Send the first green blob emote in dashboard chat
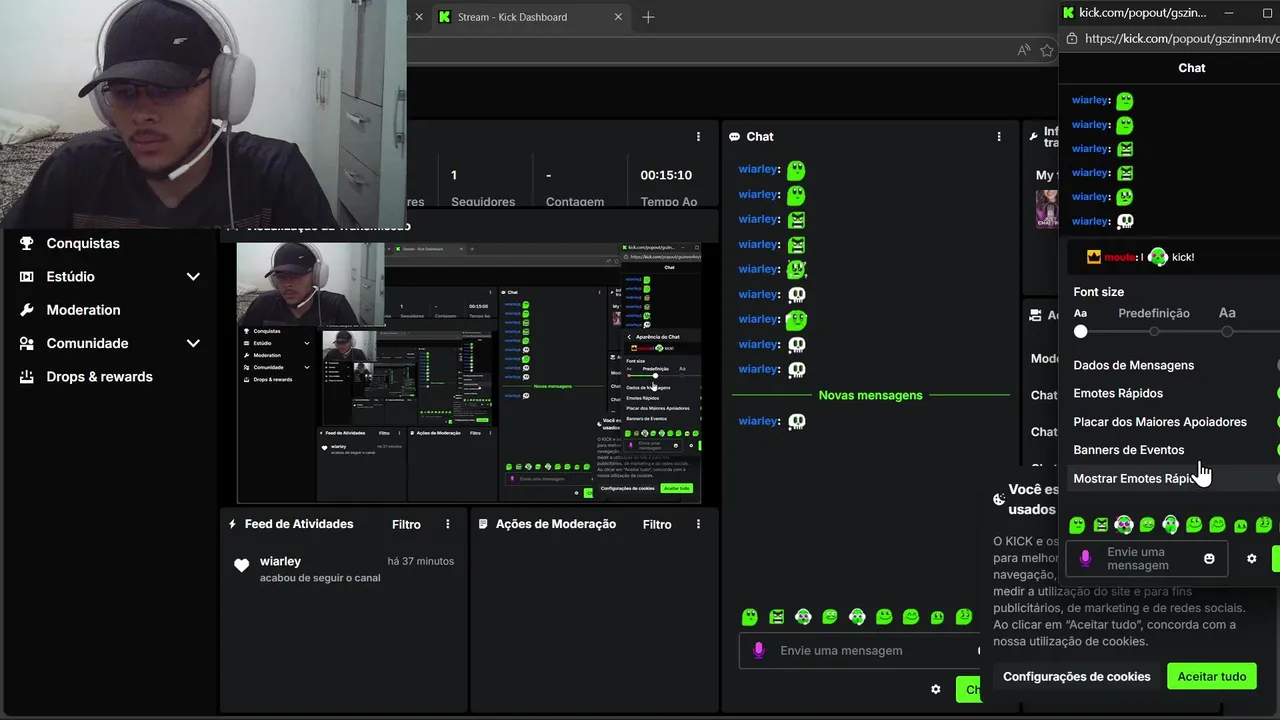The image size is (1280, 720). pos(750,617)
